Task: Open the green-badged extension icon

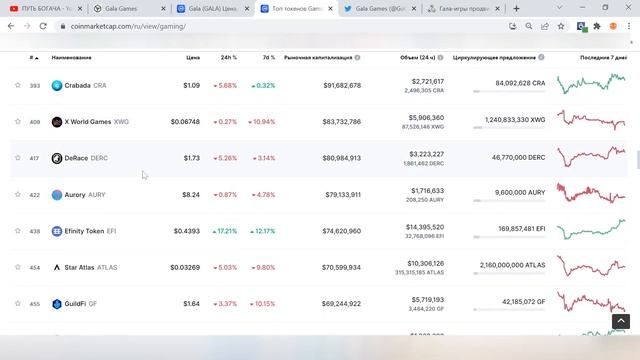Action: click(582, 27)
